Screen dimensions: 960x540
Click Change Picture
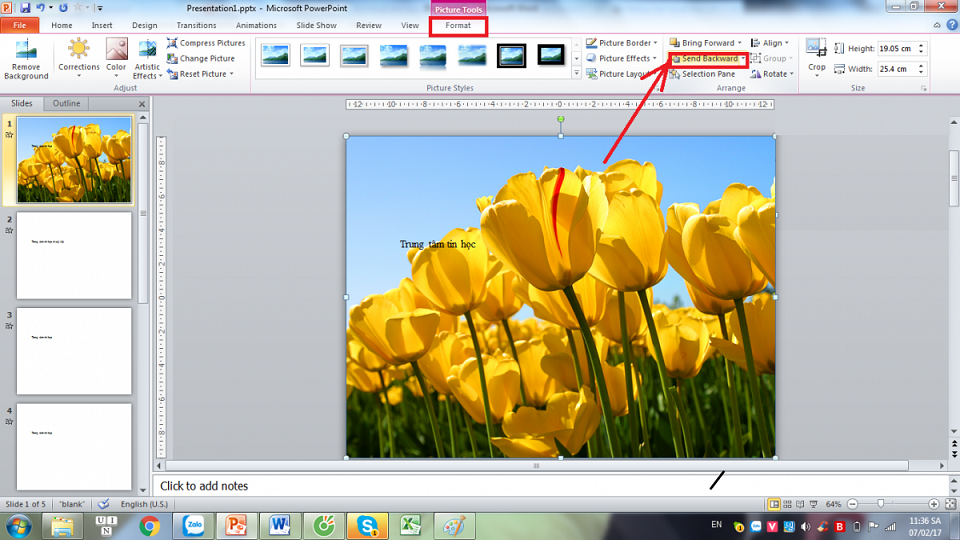pyautogui.click(x=201, y=58)
